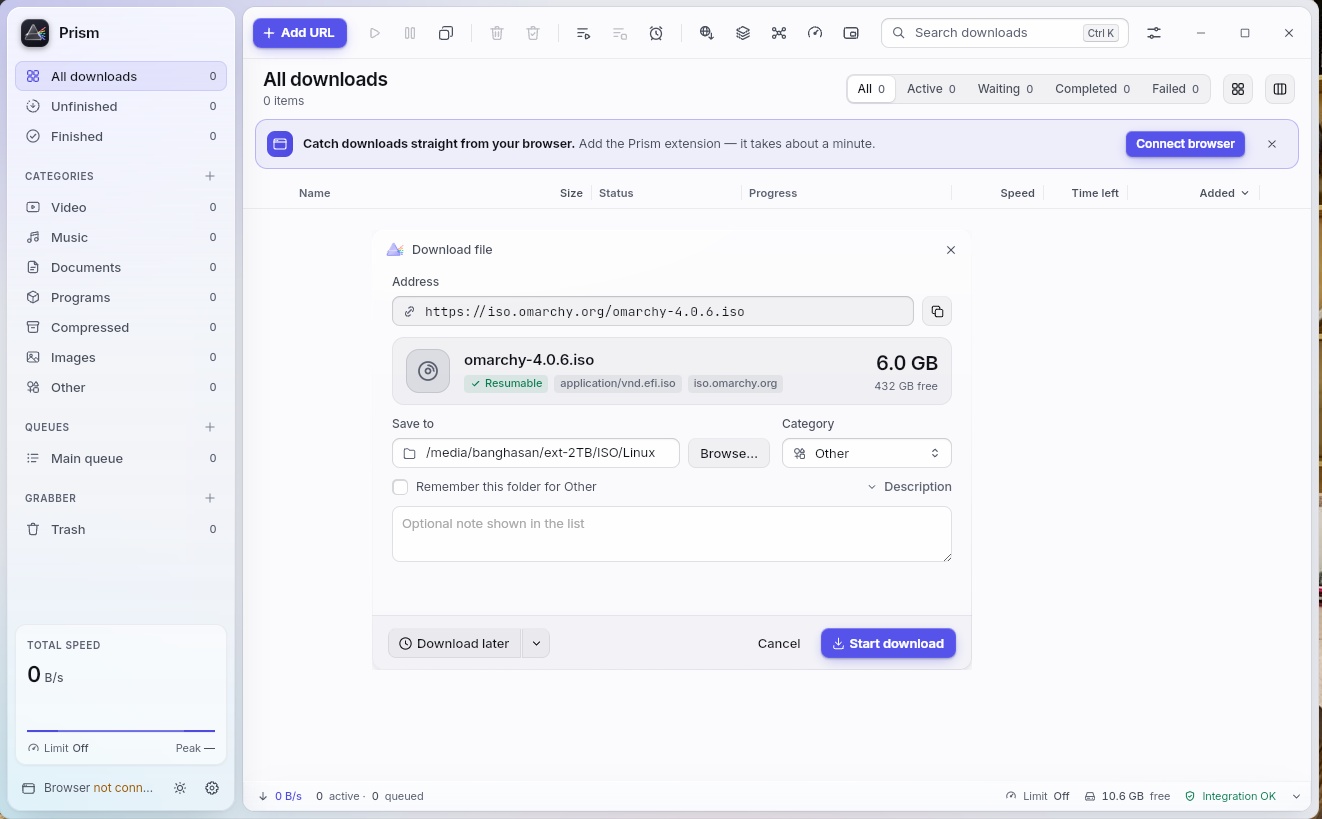Click the start queue toolbar icon
The image size is (1322, 819).
[x=584, y=33]
